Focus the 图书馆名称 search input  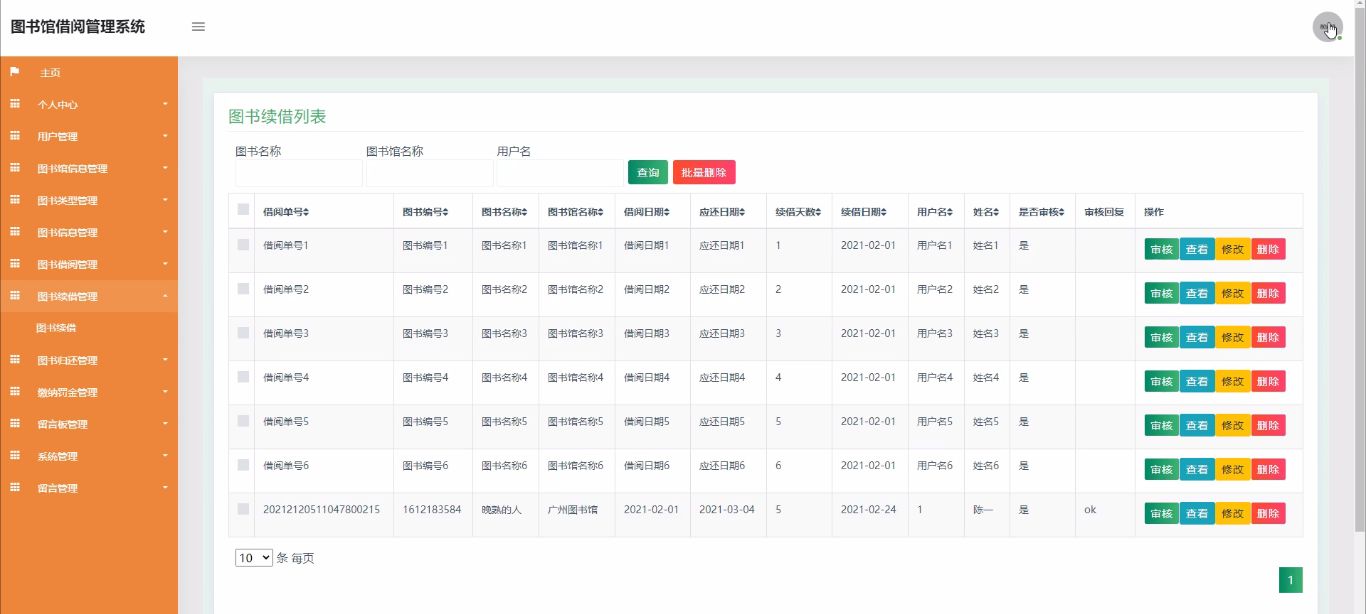(x=430, y=173)
